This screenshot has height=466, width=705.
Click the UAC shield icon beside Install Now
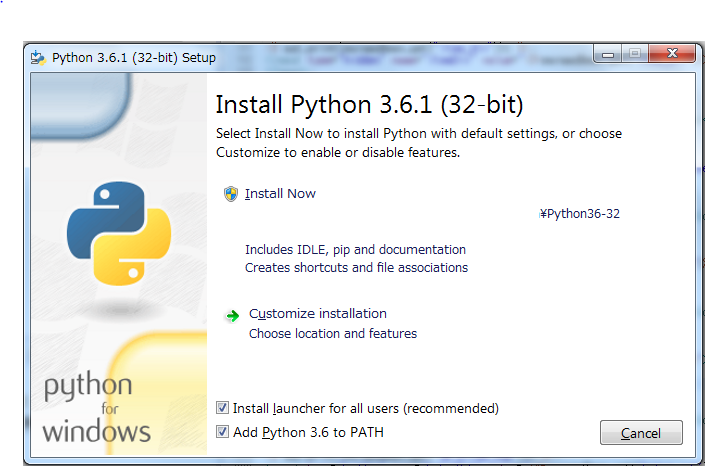point(231,194)
